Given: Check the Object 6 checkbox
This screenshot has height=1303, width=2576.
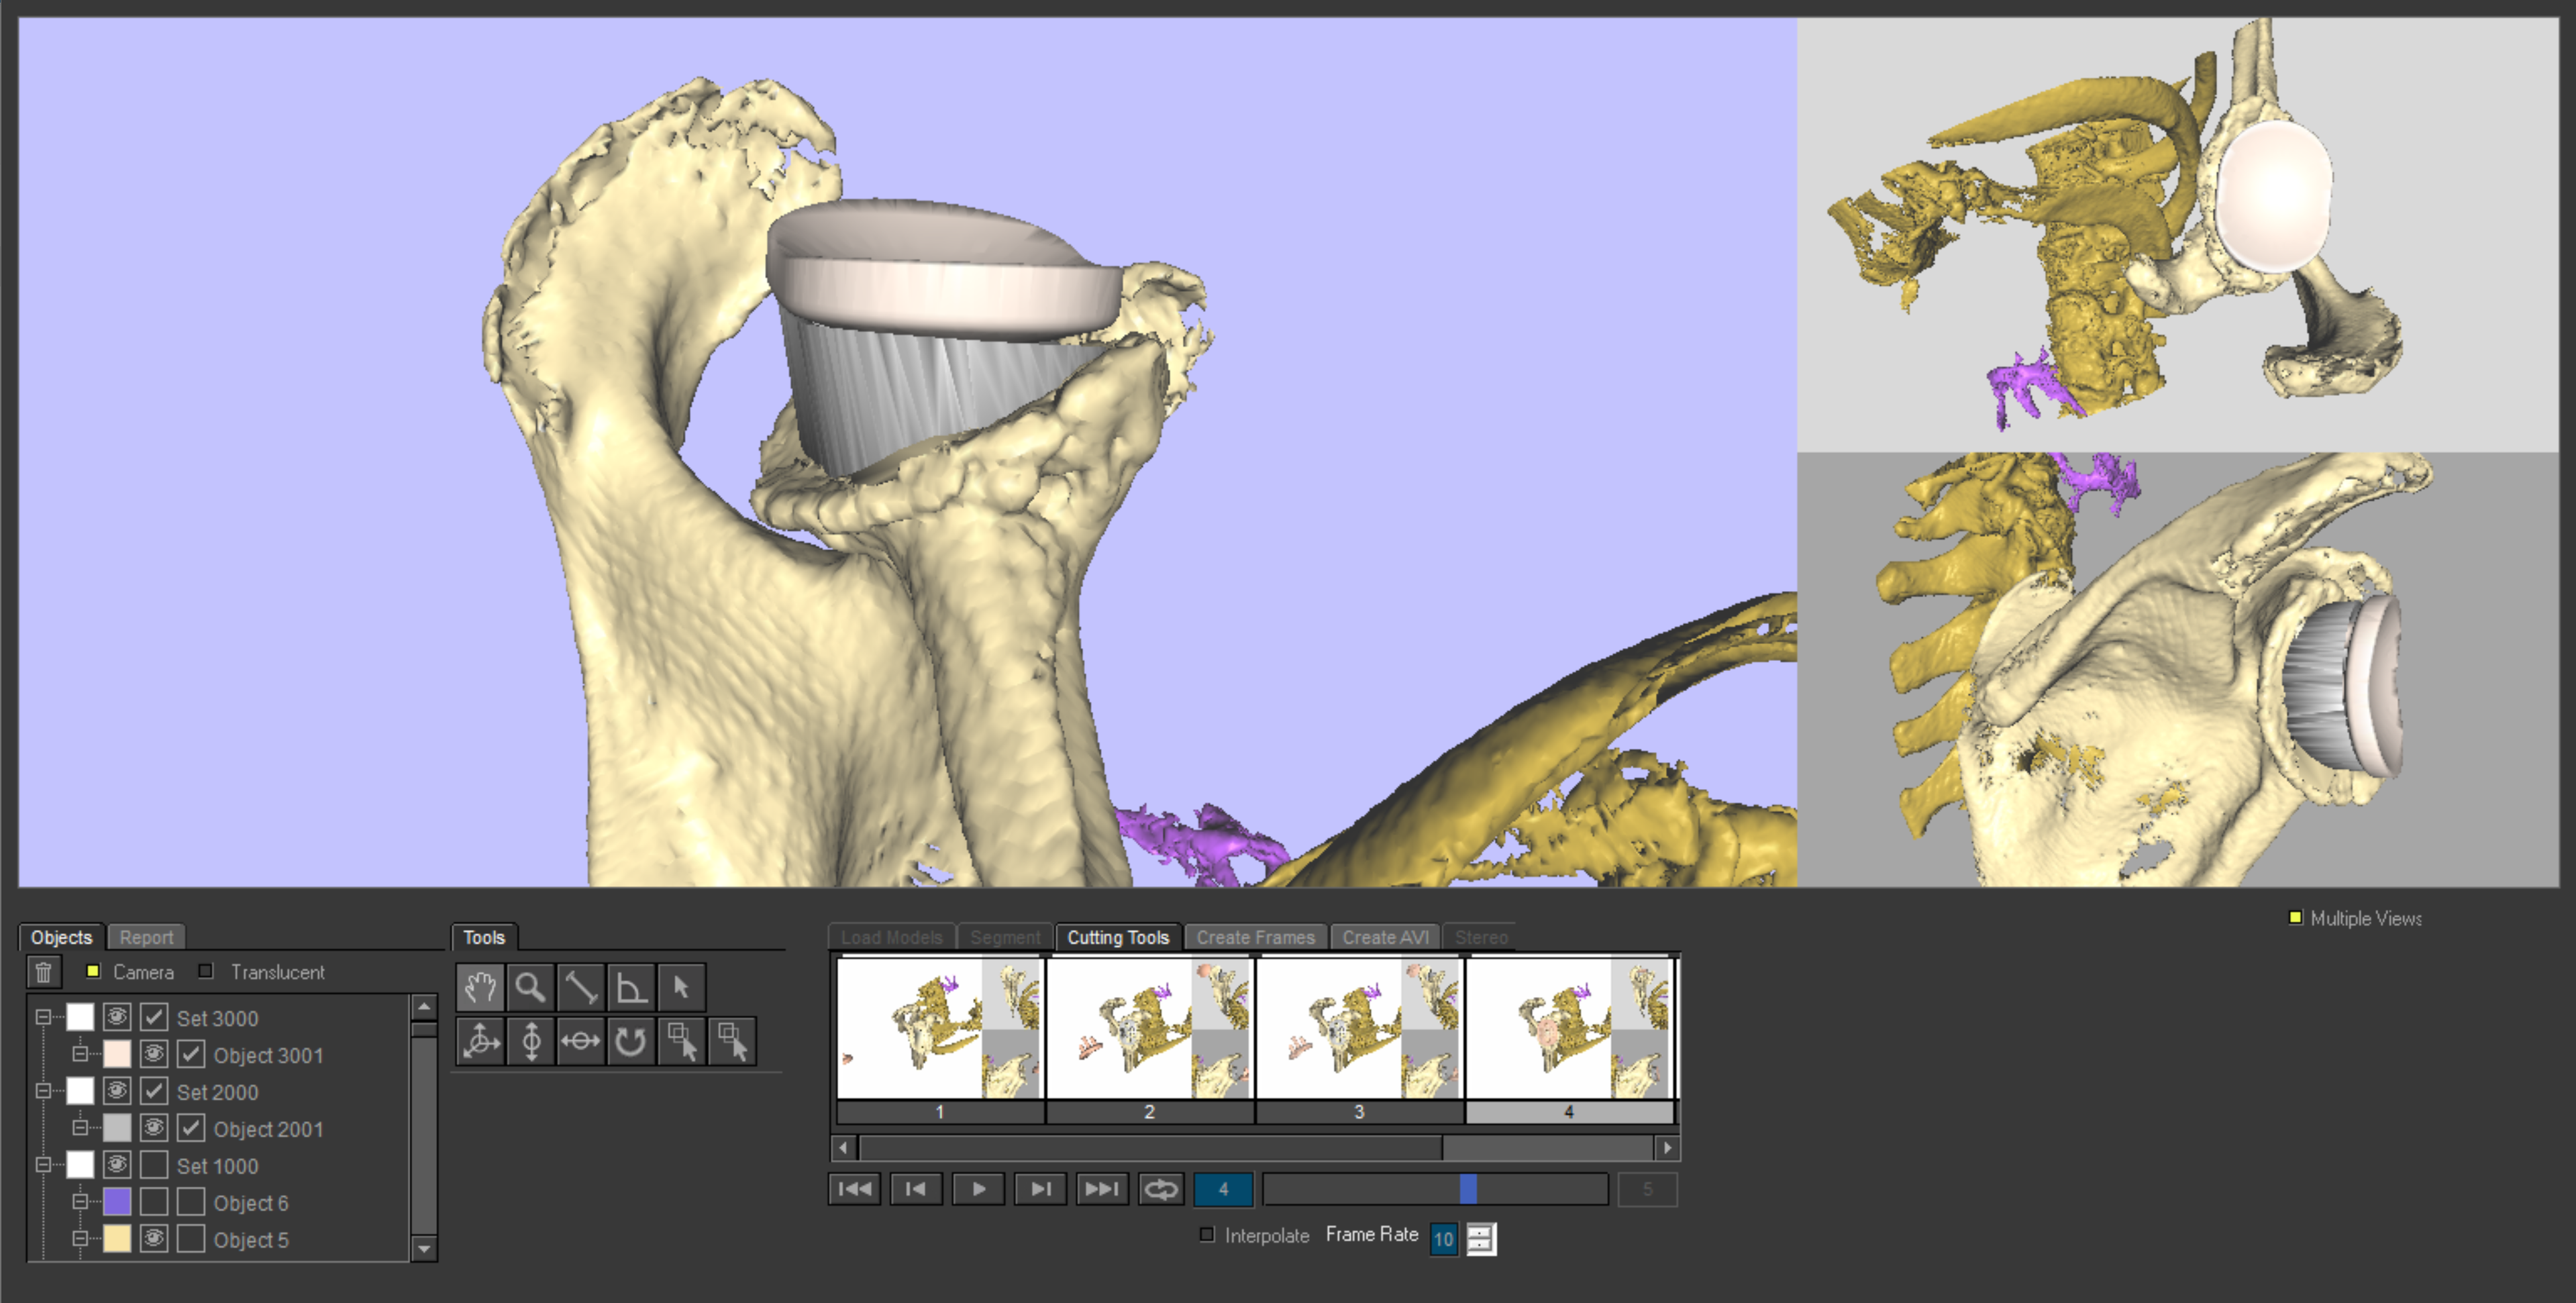Looking at the screenshot, I should 190,1202.
